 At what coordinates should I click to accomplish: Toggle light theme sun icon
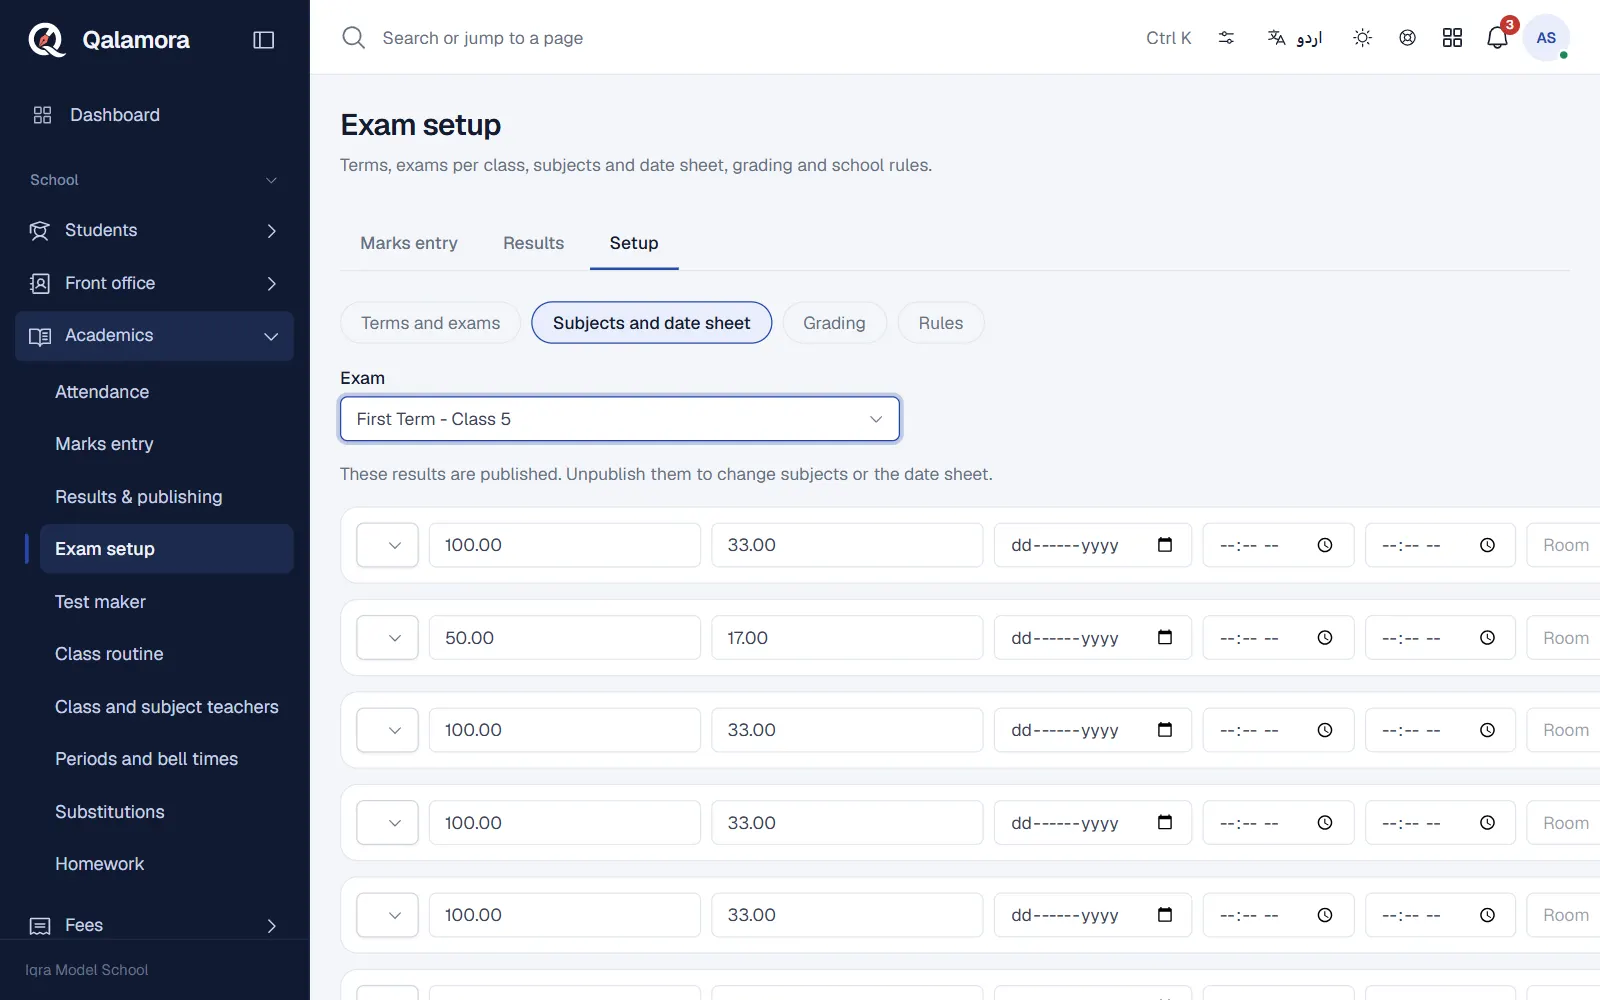[x=1362, y=38]
